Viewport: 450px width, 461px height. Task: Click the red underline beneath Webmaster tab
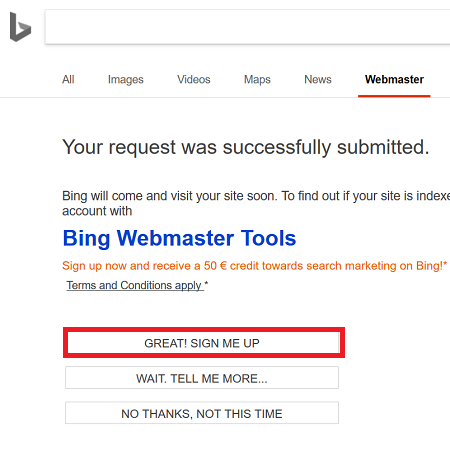pyautogui.click(x=394, y=96)
